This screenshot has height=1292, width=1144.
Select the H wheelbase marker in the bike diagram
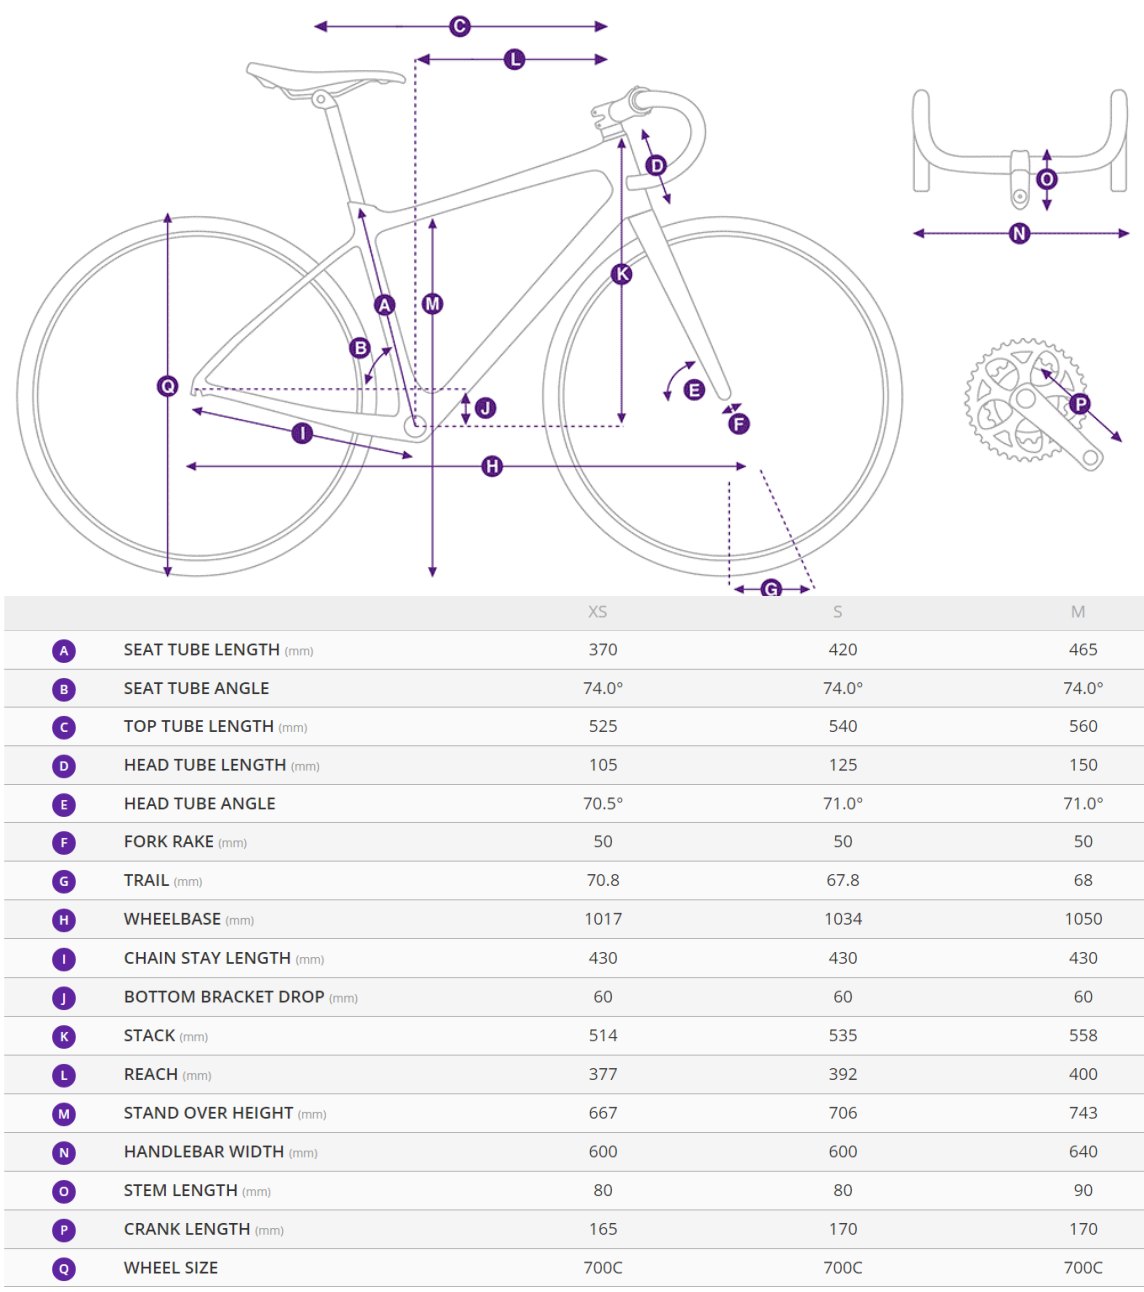pyautogui.click(x=492, y=466)
